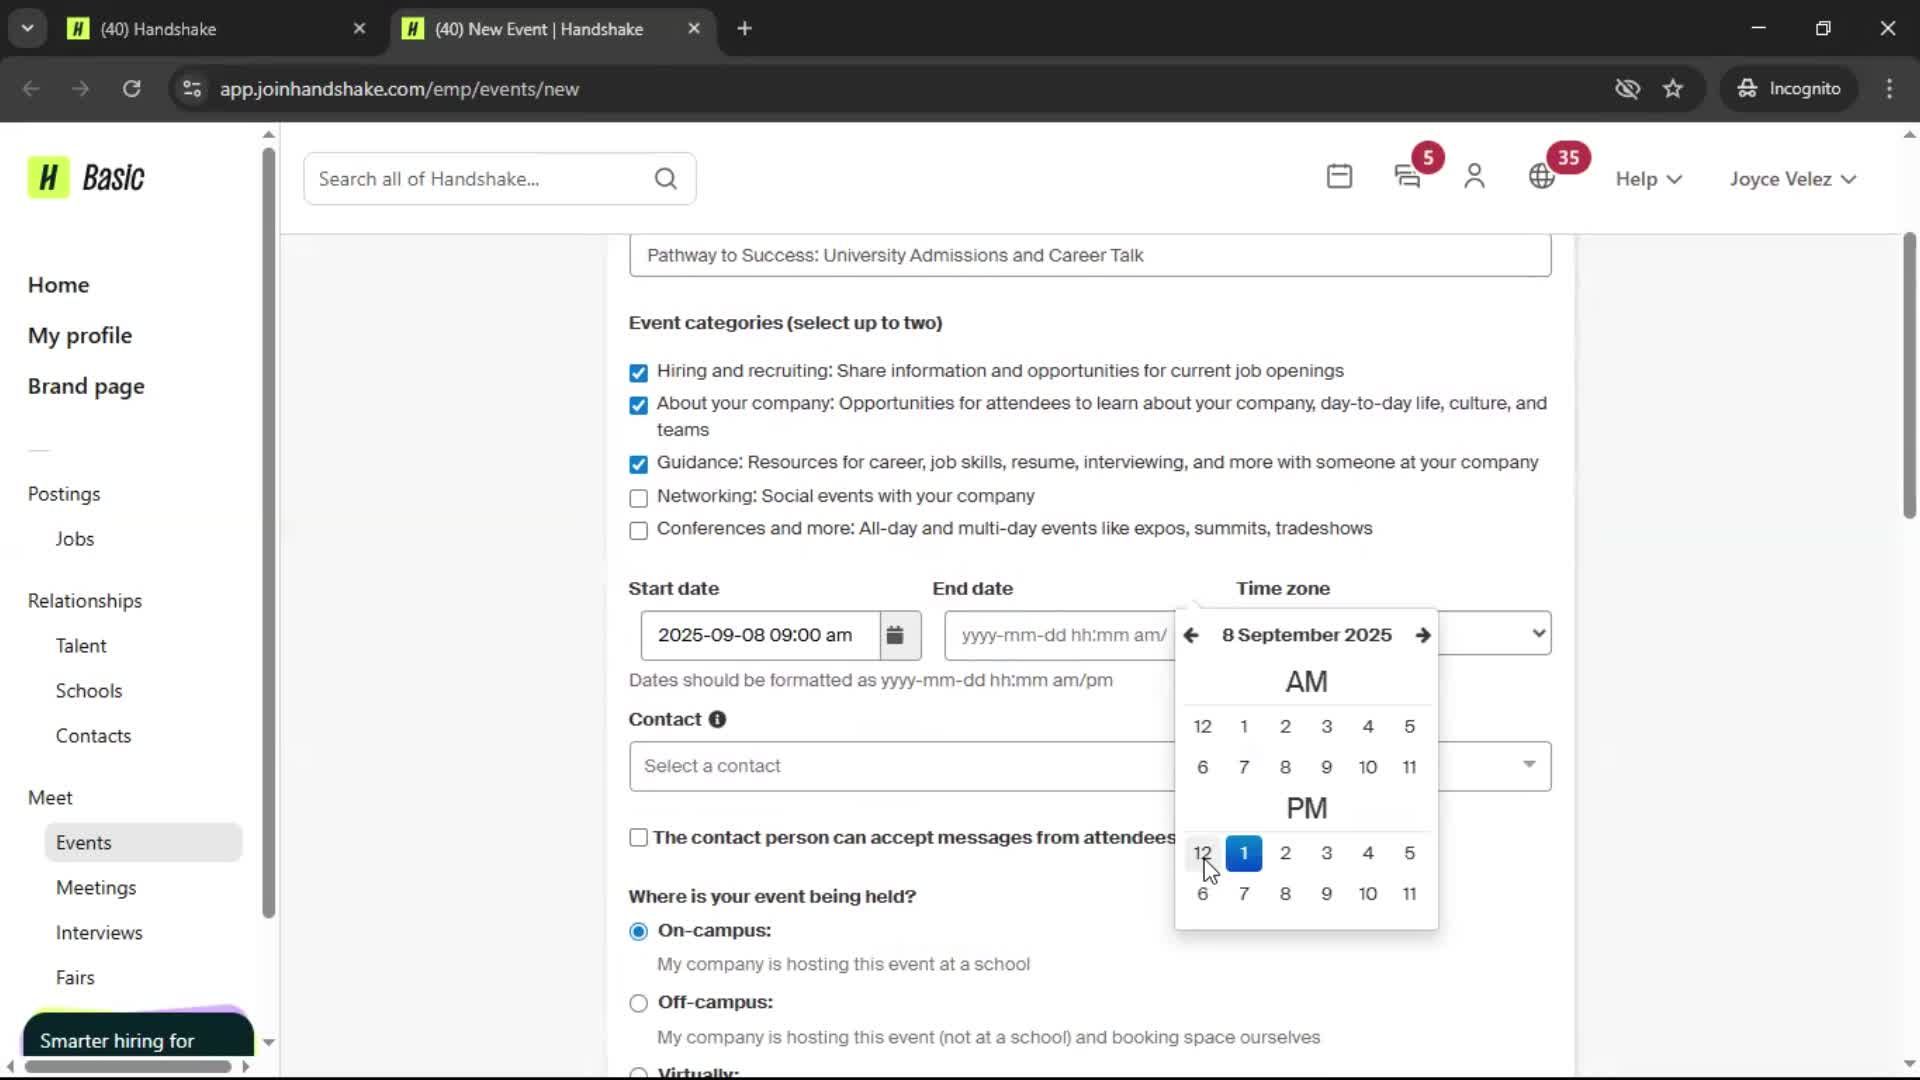Bookmark this page with the star icon
The height and width of the screenshot is (1080, 1920).
(x=1673, y=89)
